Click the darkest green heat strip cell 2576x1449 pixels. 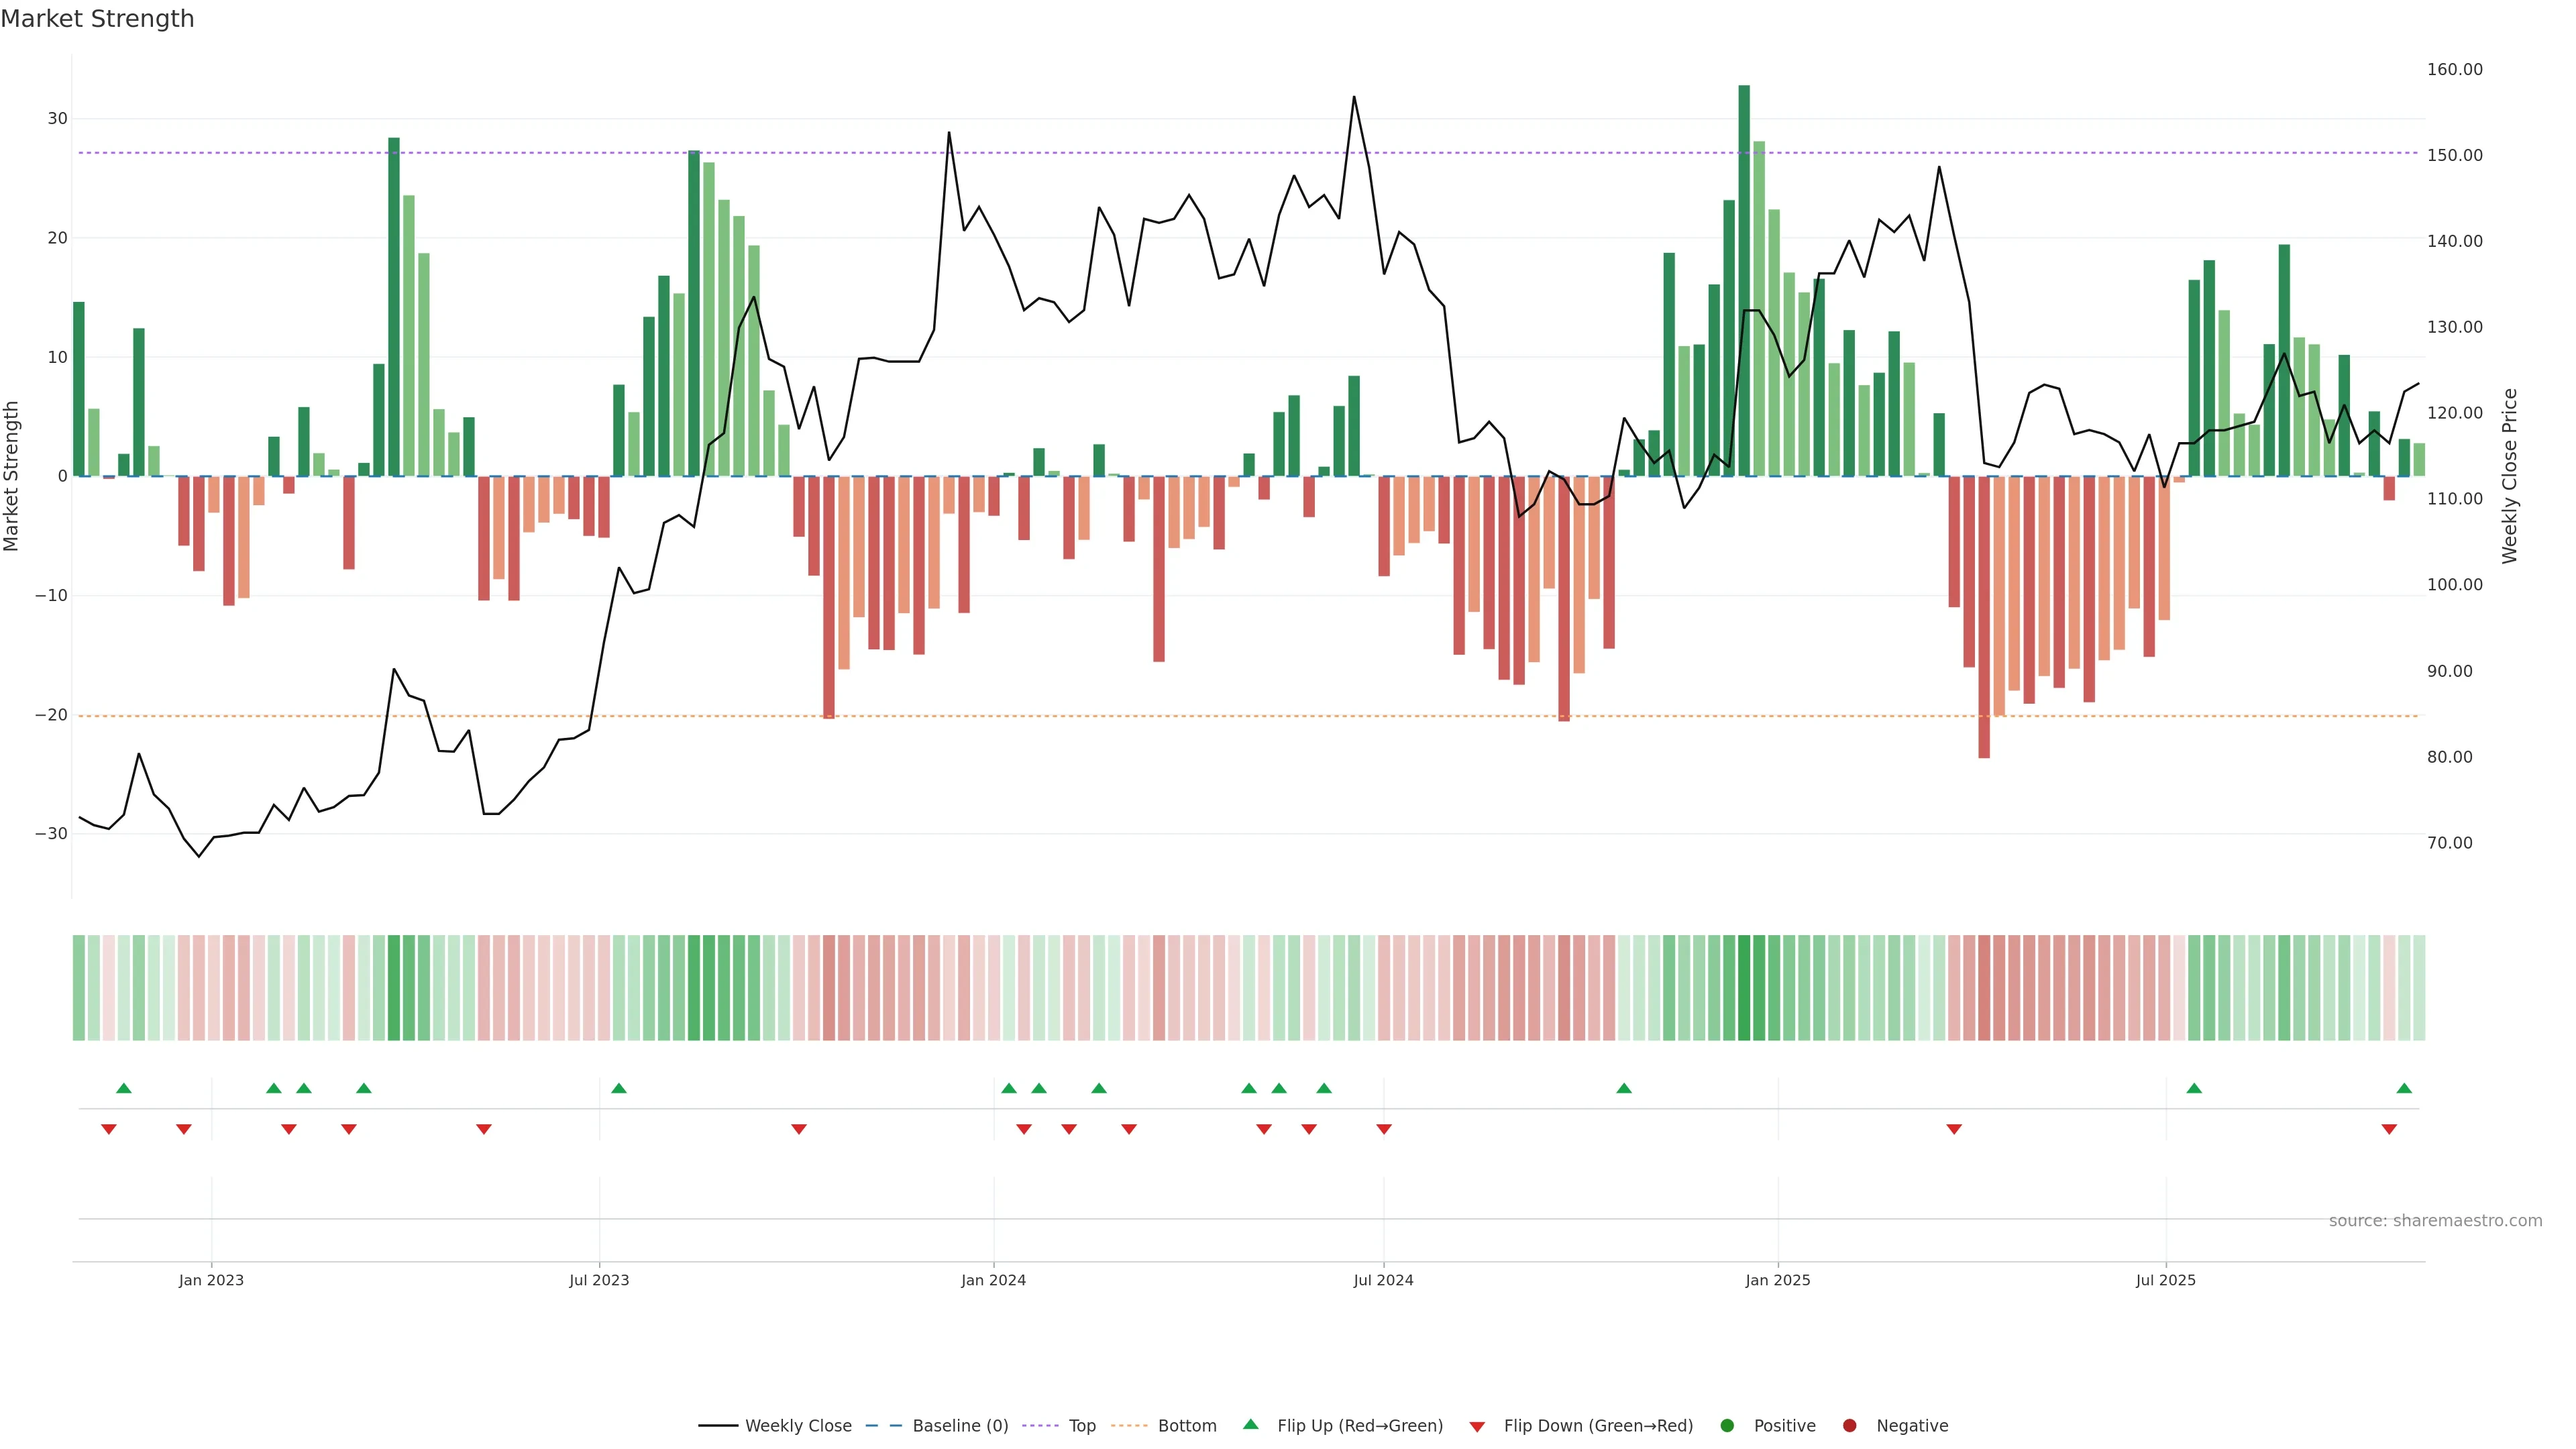coord(1744,987)
